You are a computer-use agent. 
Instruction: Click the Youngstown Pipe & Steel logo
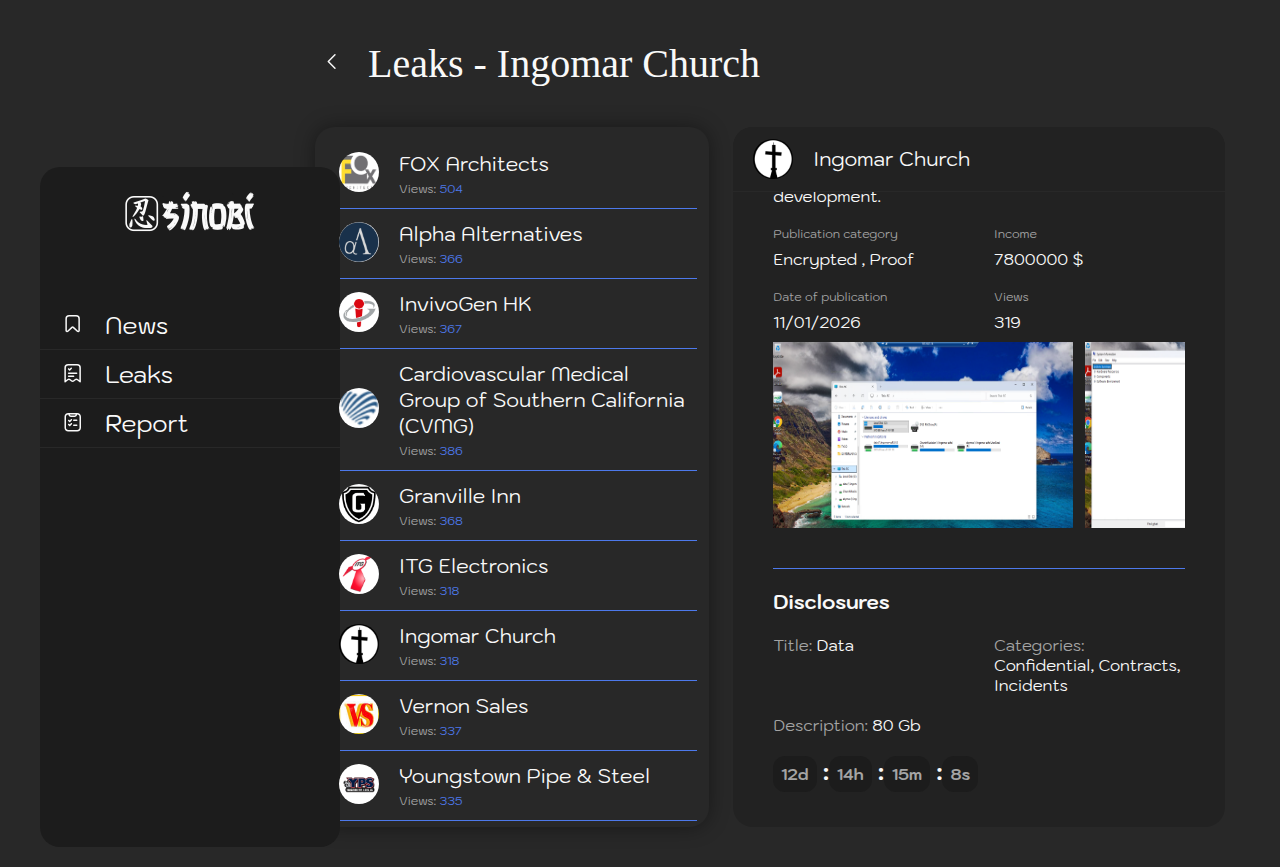coord(359,784)
